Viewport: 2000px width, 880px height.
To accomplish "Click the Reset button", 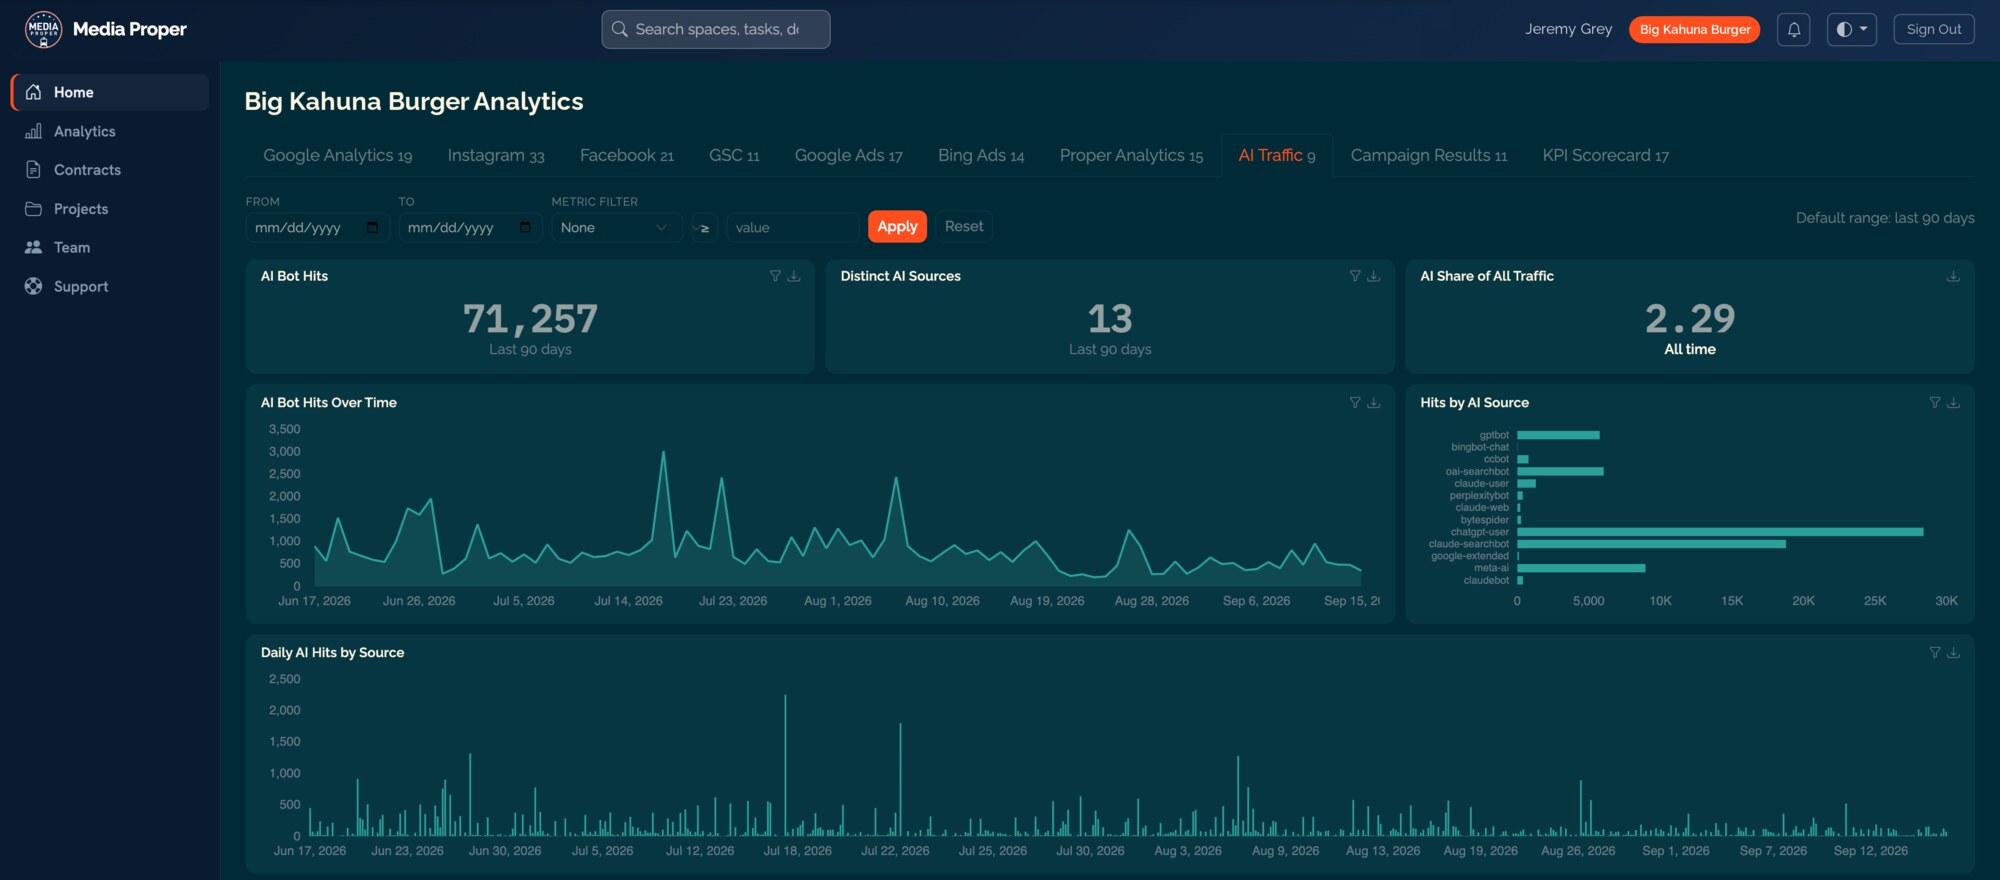I will pyautogui.click(x=964, y=226).
